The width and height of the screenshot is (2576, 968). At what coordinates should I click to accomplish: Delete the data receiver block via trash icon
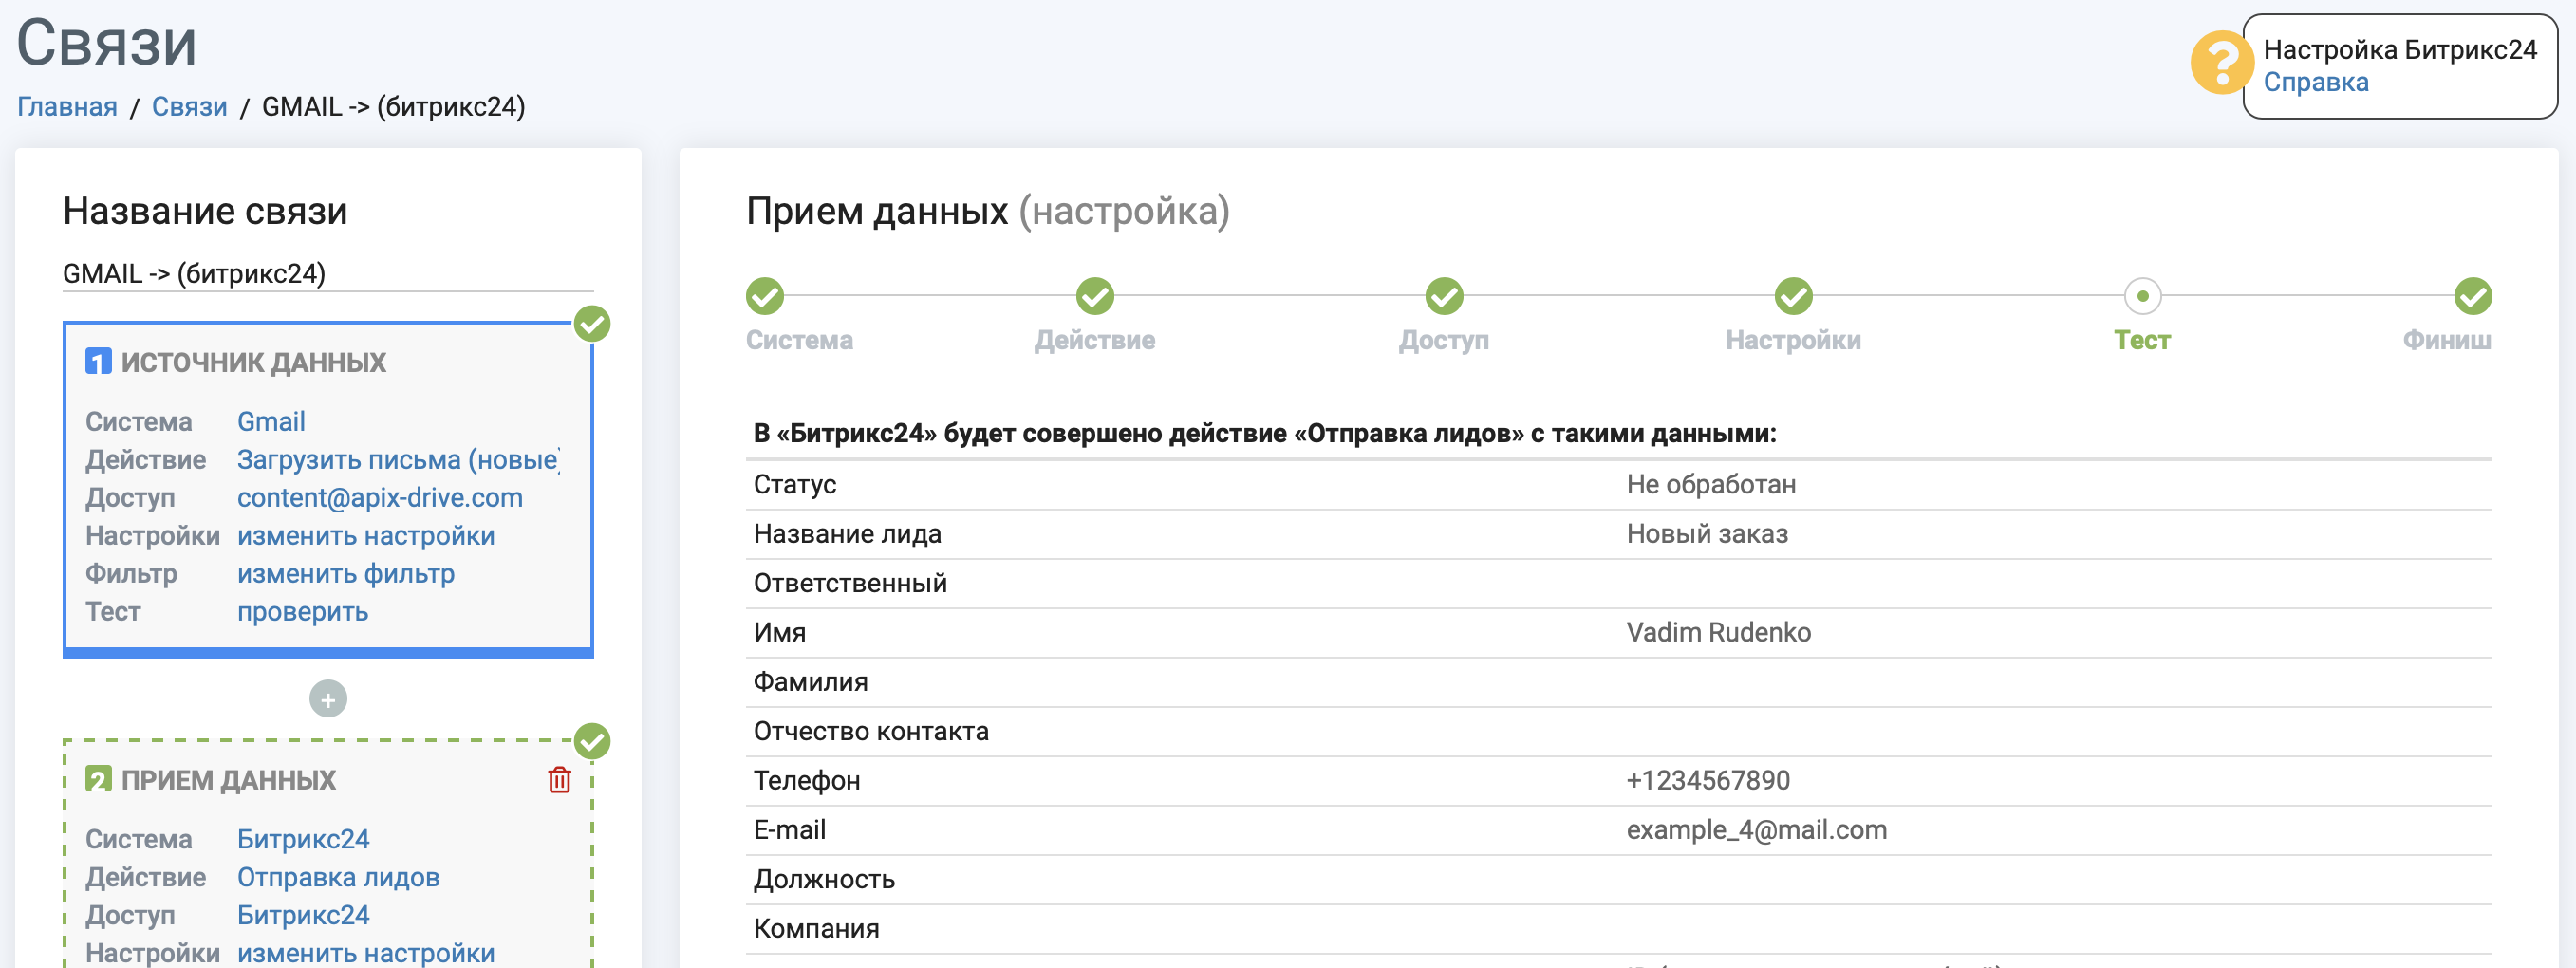pos(559,780)
